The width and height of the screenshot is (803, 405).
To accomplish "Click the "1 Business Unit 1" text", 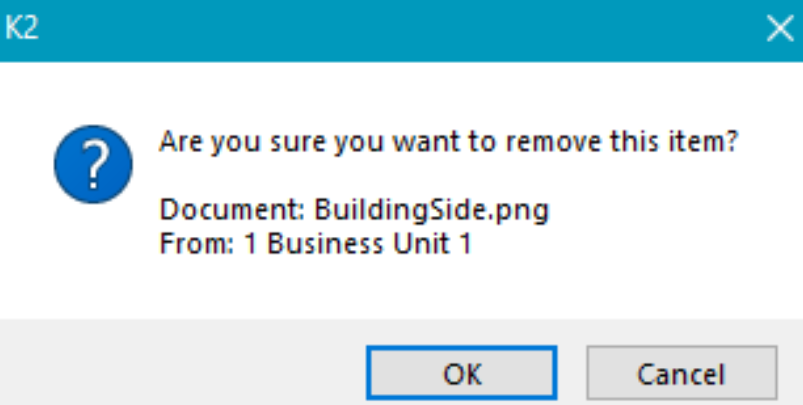I will click(x=357, y=243).
